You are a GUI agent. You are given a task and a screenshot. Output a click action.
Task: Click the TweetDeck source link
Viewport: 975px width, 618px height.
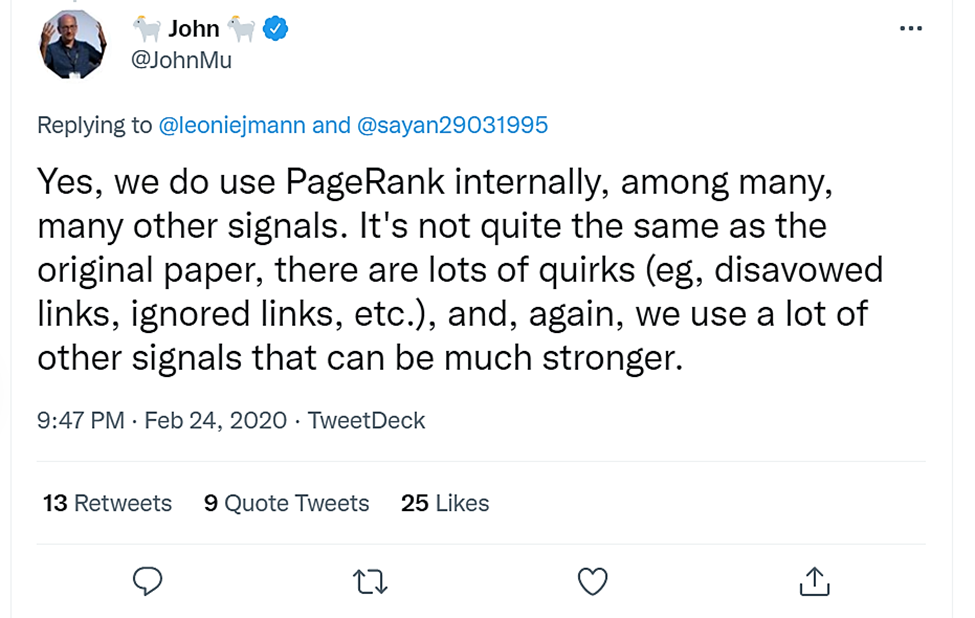tap(366, 420)
